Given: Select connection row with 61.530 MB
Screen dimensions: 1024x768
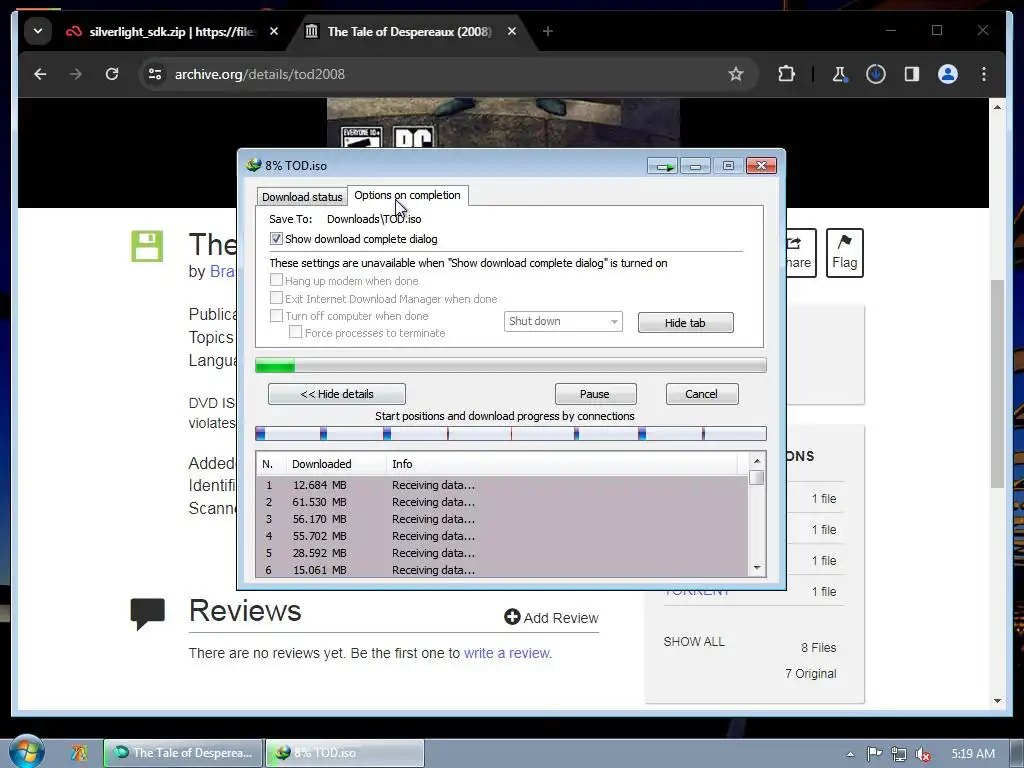Looking at the screenshot, I should pyautogui.click(x=502, y=502).
